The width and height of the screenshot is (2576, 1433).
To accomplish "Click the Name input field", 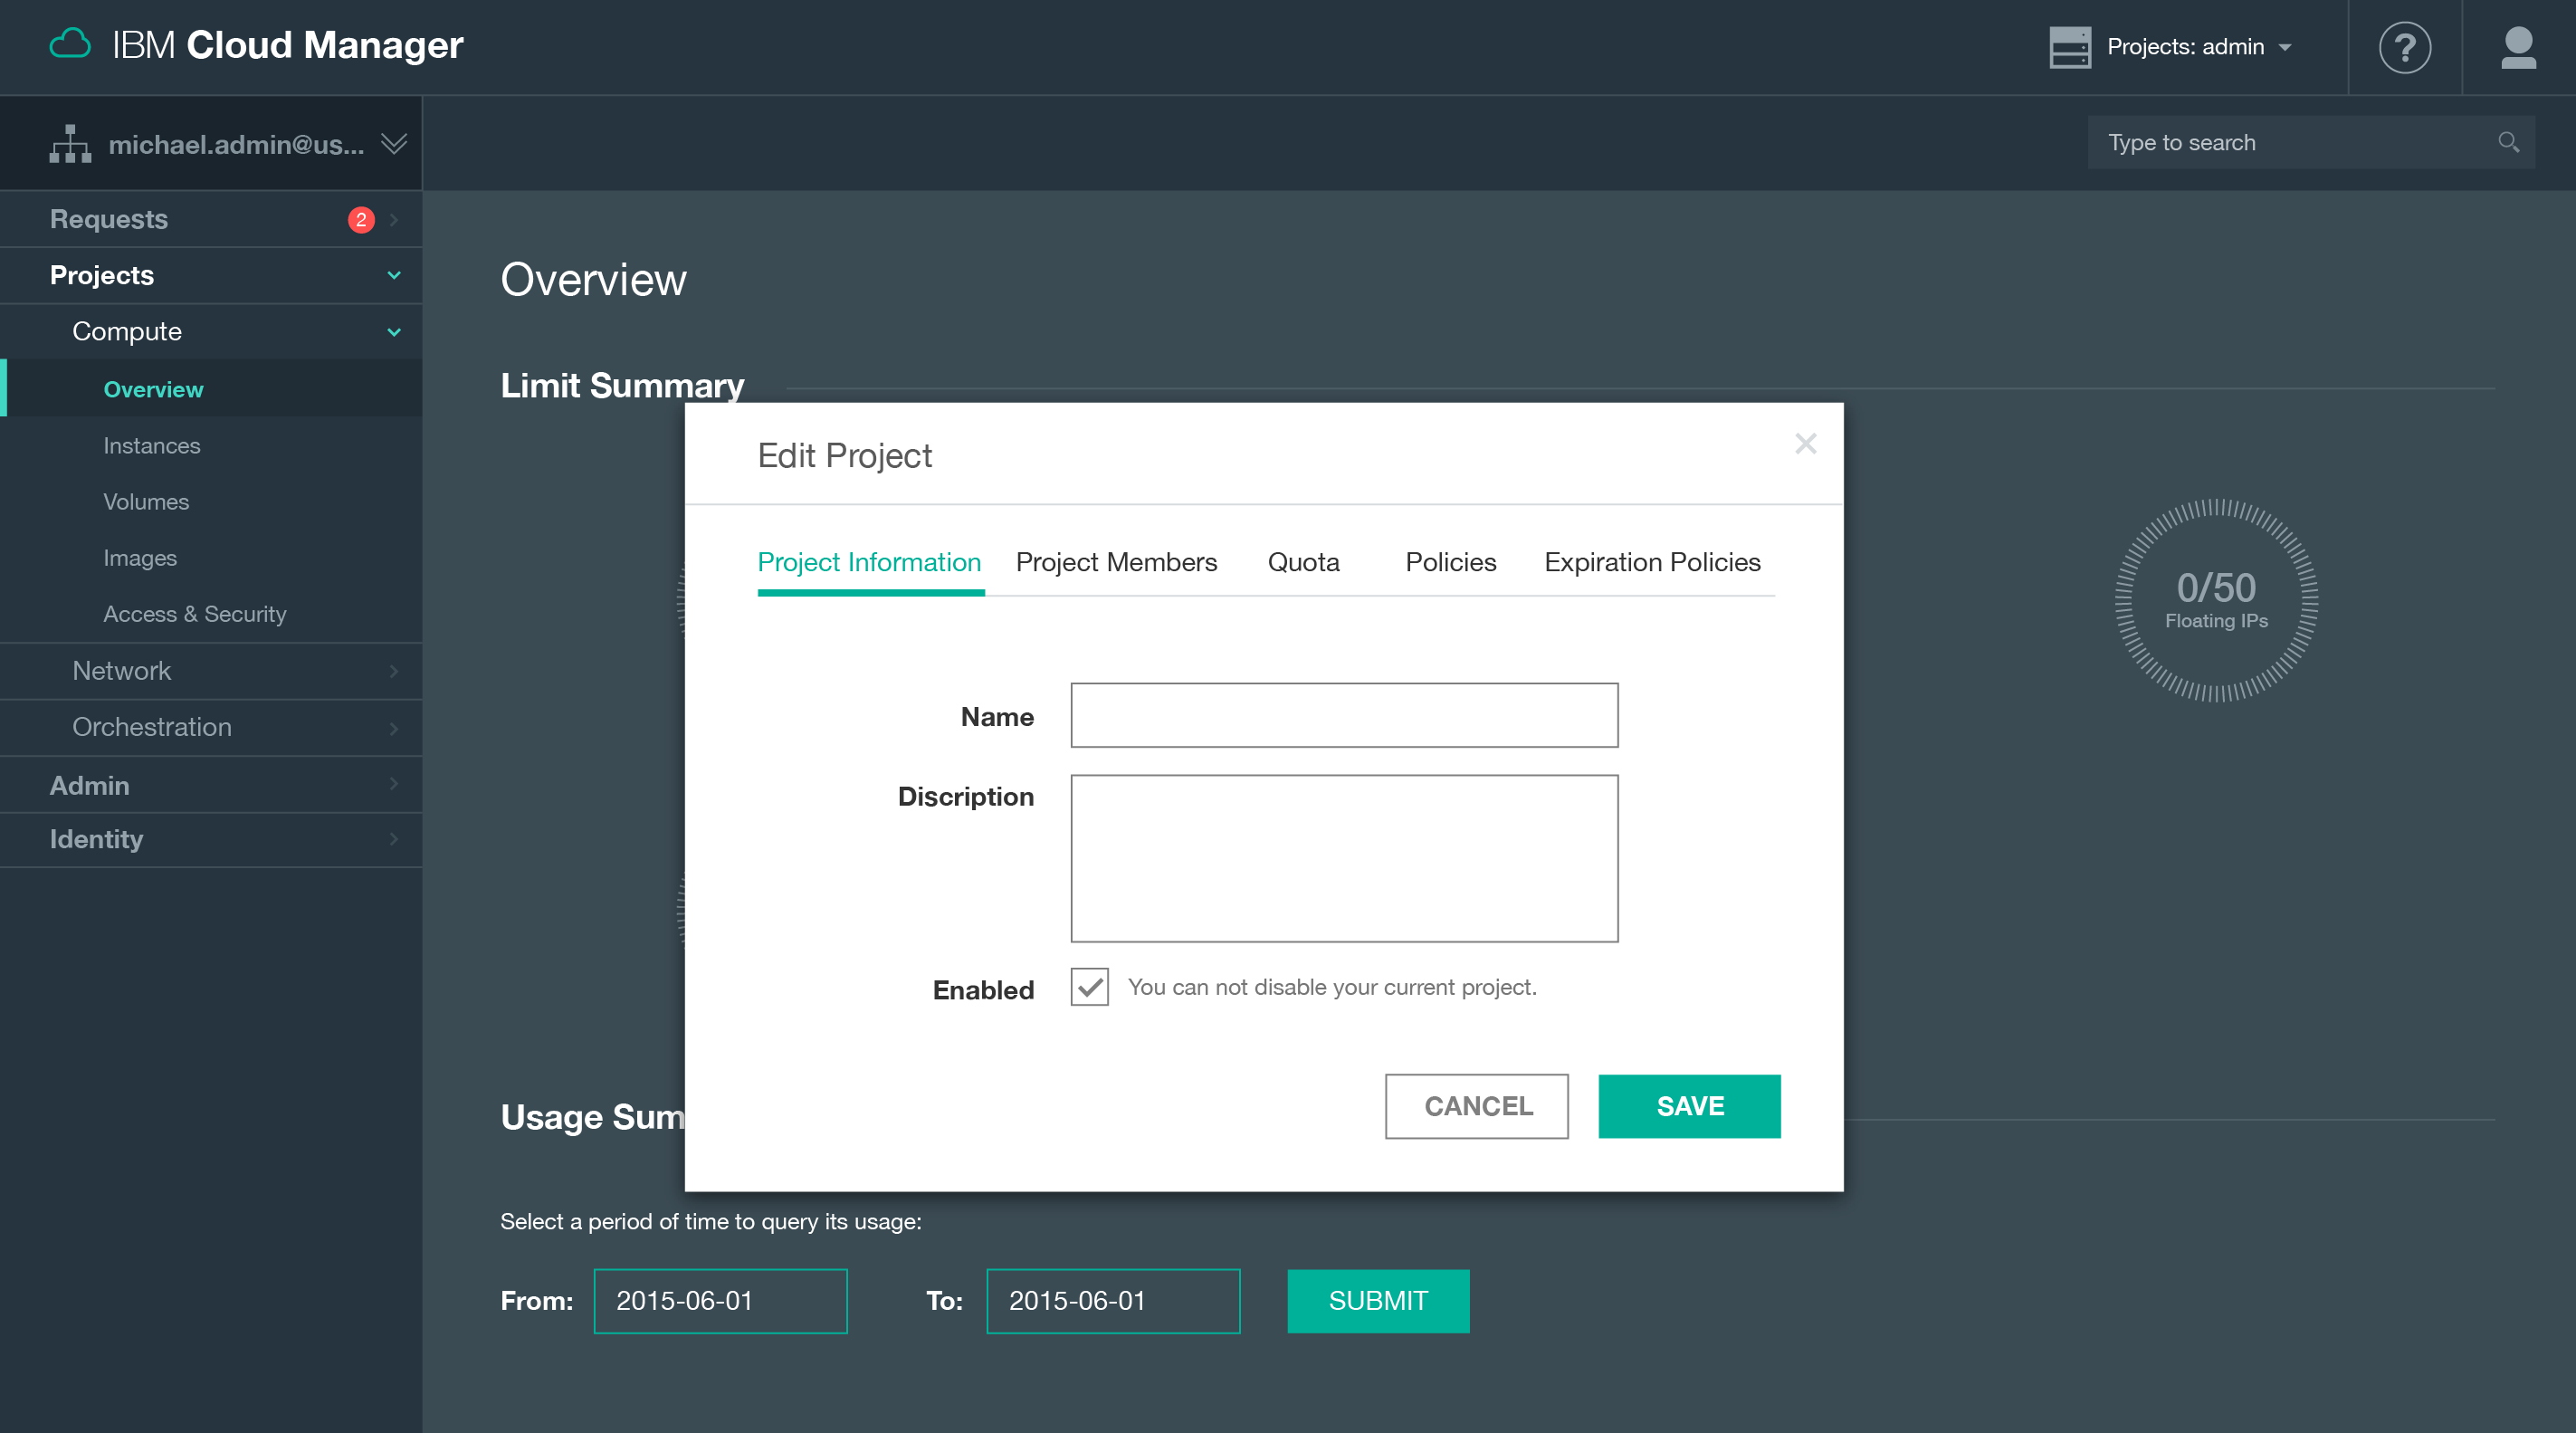I will [1344, 715].
